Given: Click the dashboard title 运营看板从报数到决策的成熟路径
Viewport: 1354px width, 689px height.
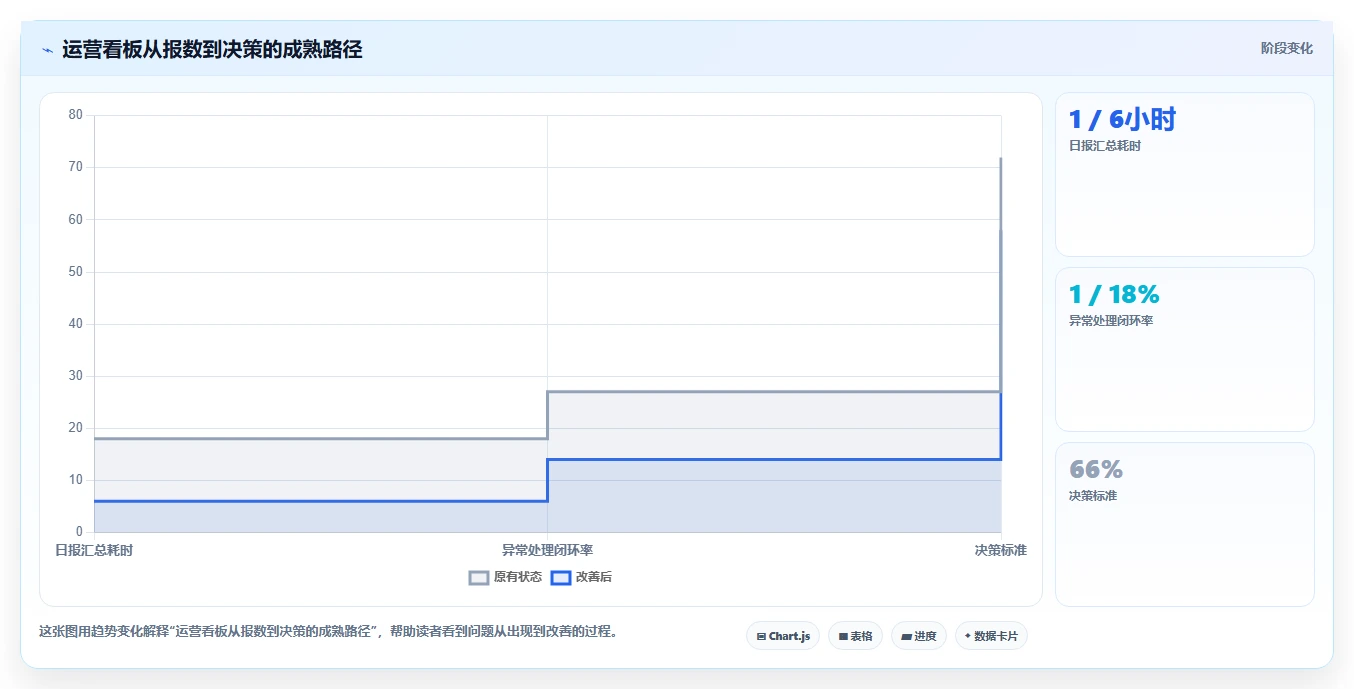Looking at the screenshot, I should (x=212, y=50).
